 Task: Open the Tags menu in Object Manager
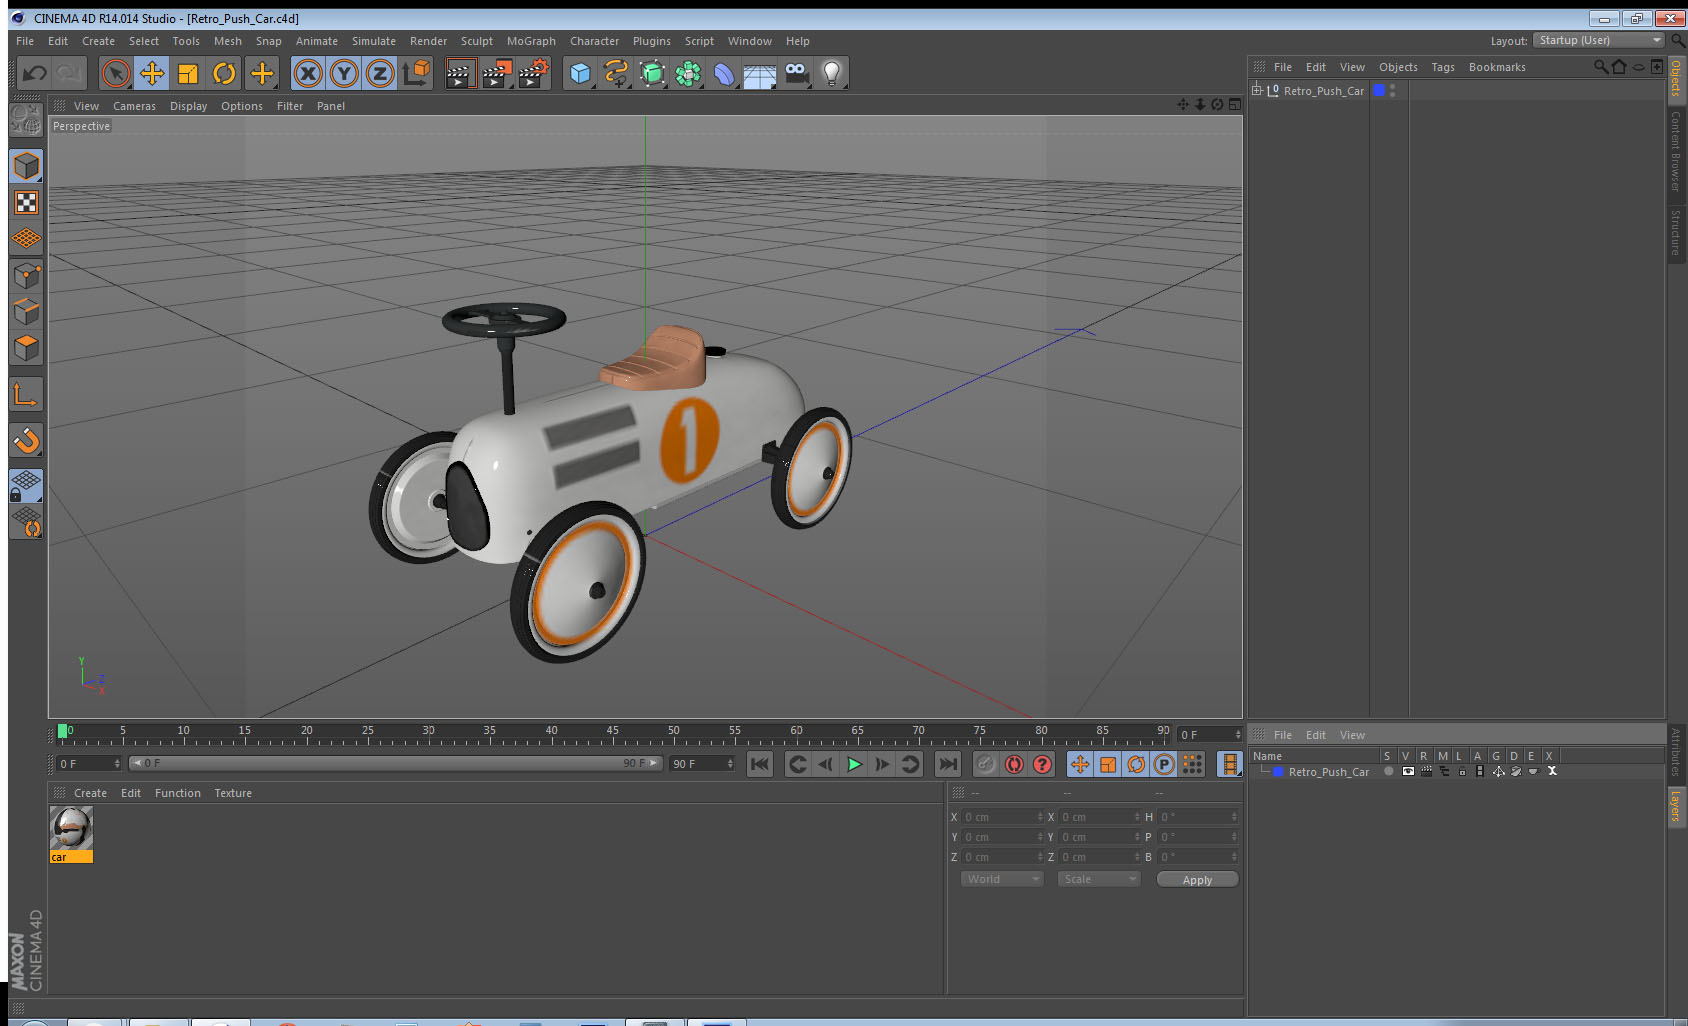pyautogui.click(x=1443, y=67)
